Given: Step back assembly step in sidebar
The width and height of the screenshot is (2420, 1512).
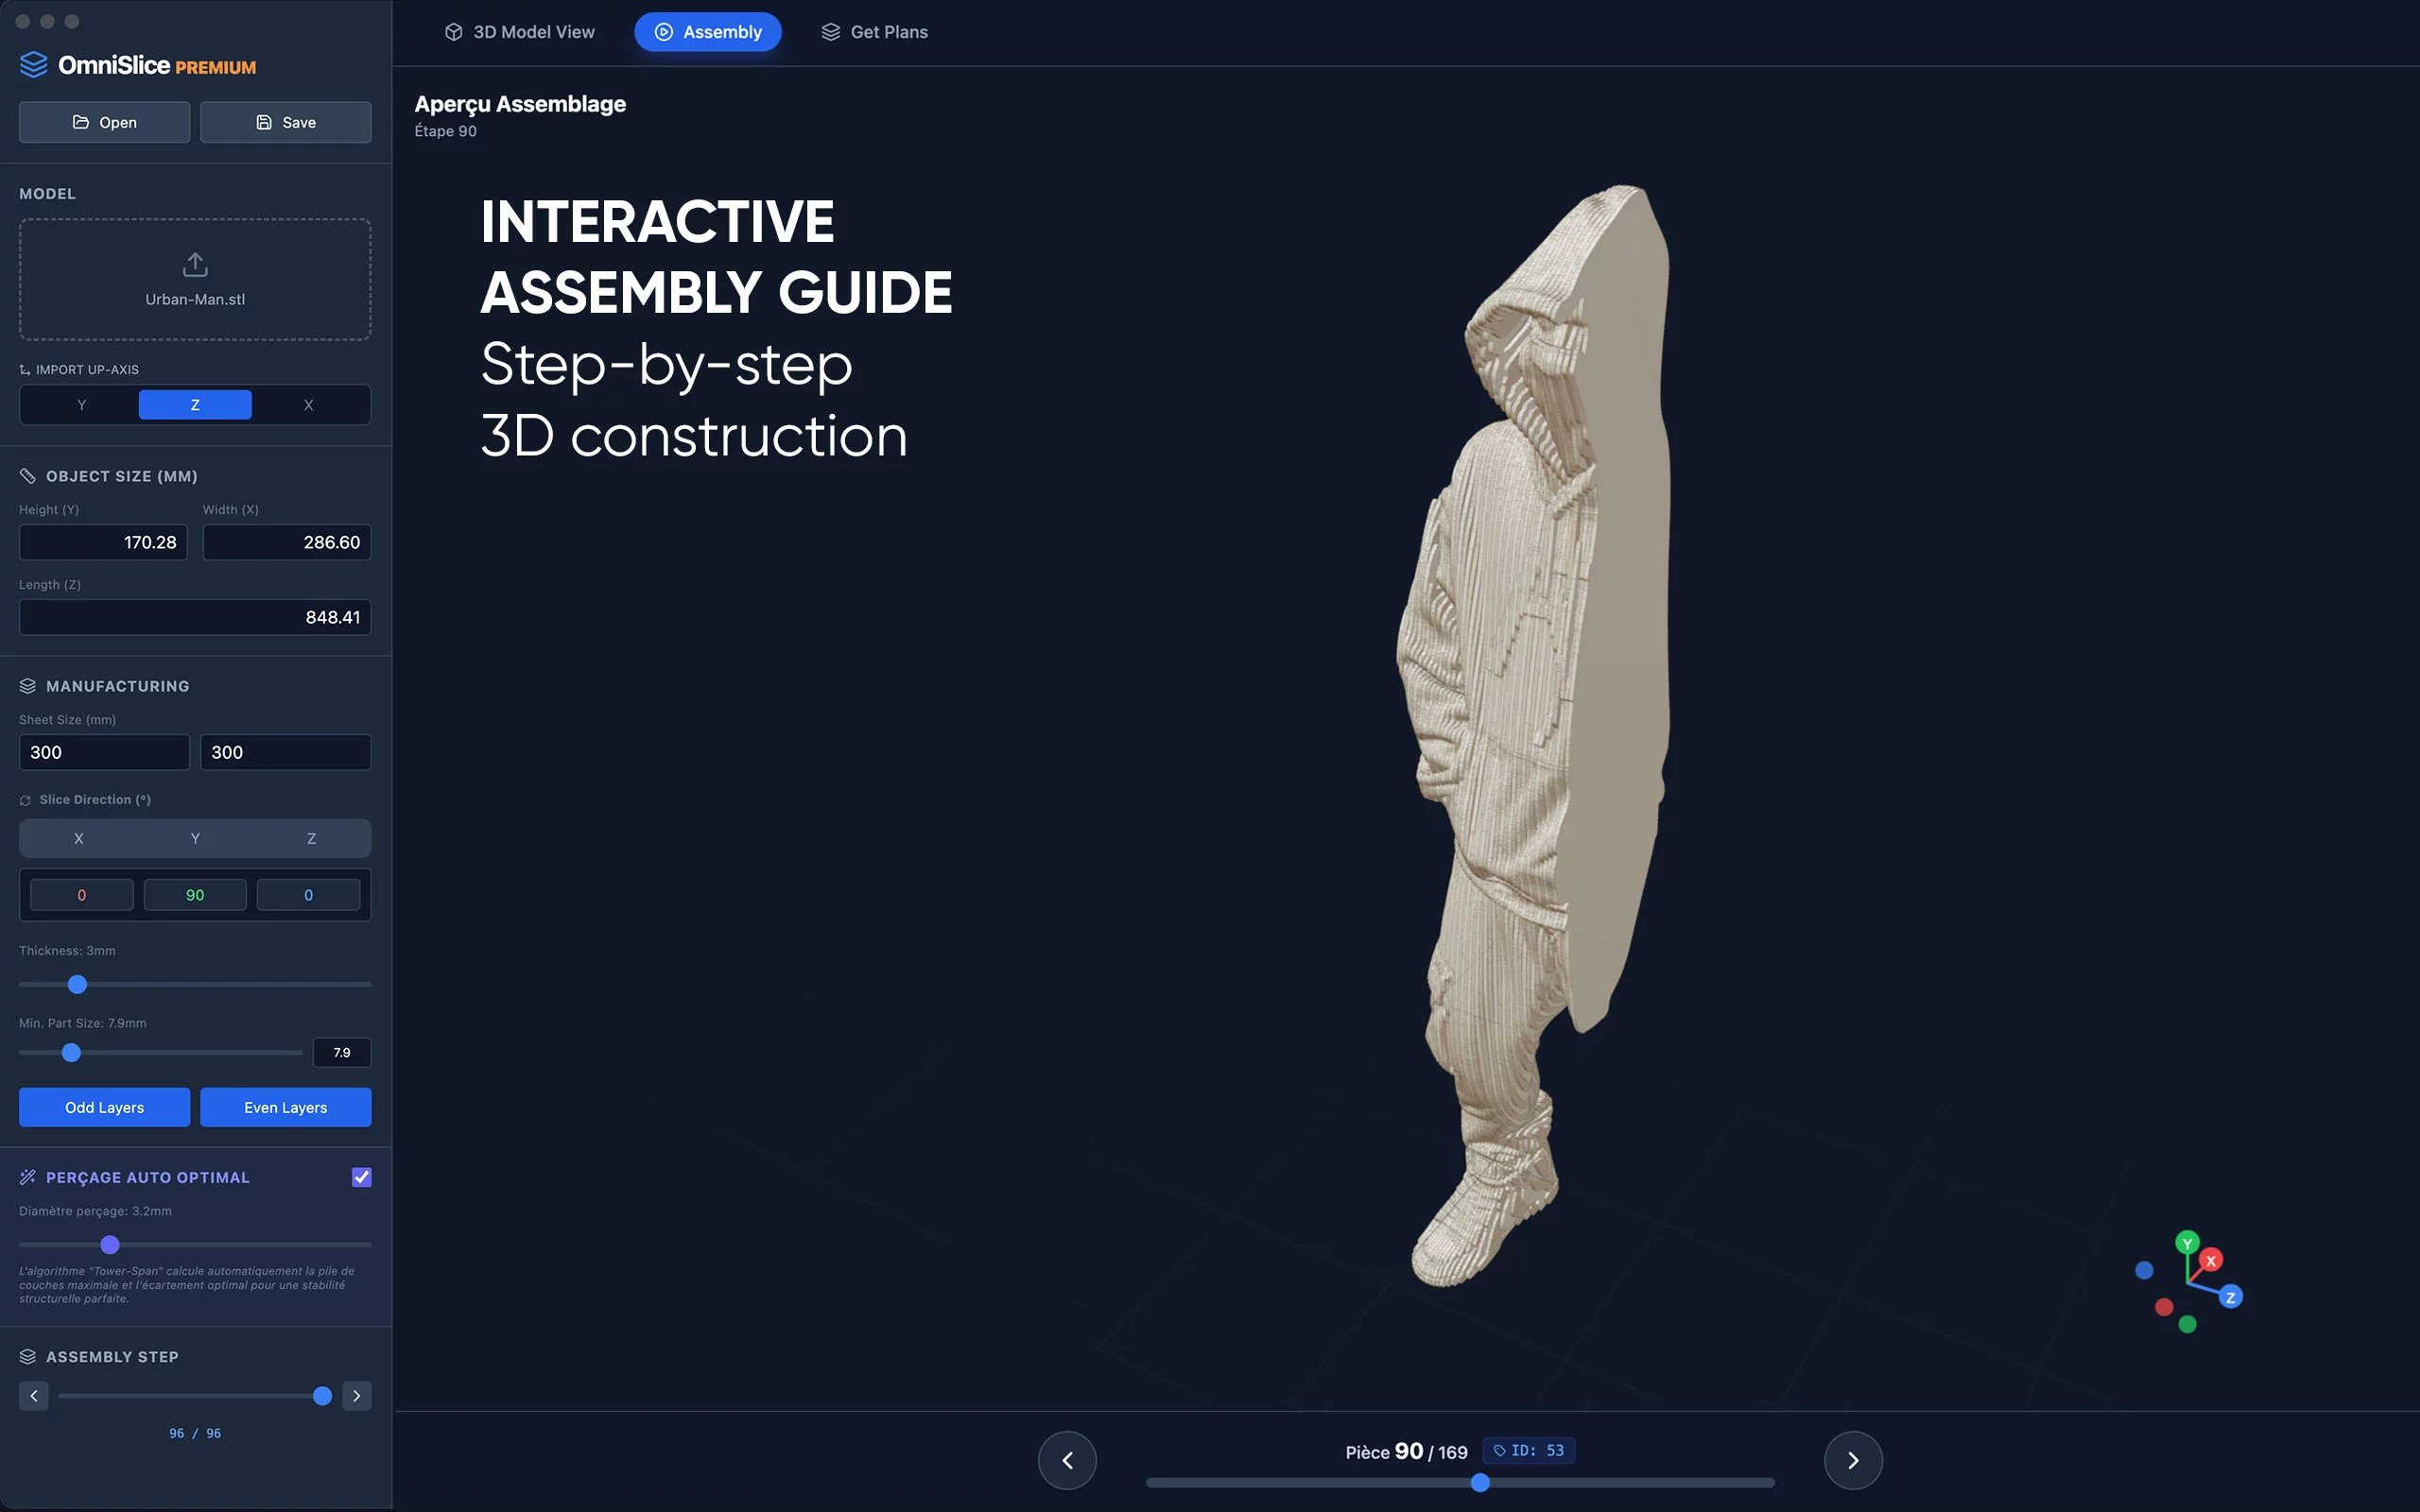Looking at the screenshot, I should [x=34, y=1396].
